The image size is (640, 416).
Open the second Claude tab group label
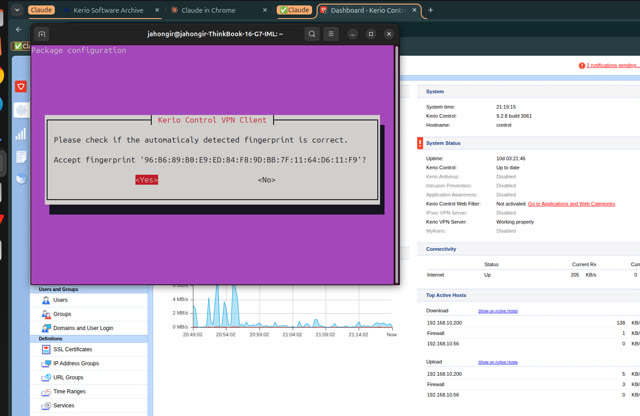coord(294,10)
